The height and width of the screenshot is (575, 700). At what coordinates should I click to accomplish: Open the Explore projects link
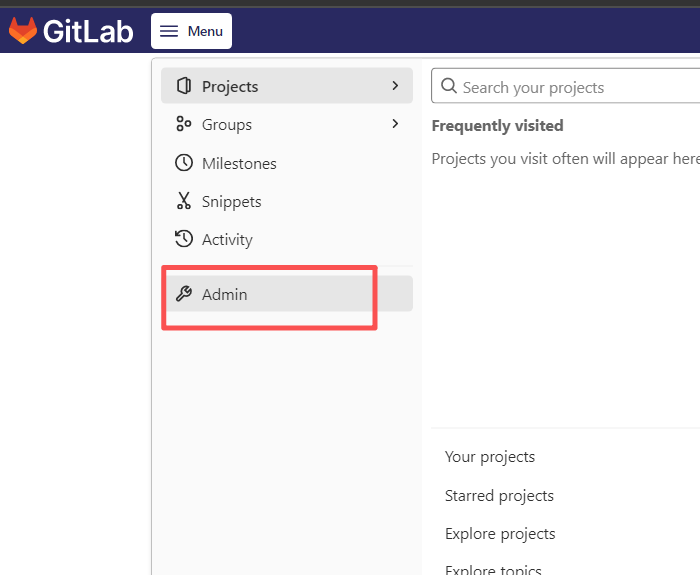click(500, 533)
